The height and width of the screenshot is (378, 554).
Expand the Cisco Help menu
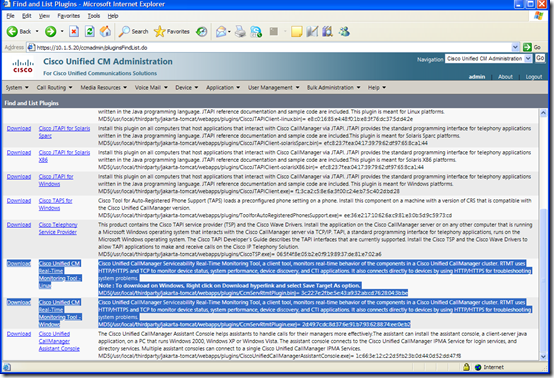377,87
